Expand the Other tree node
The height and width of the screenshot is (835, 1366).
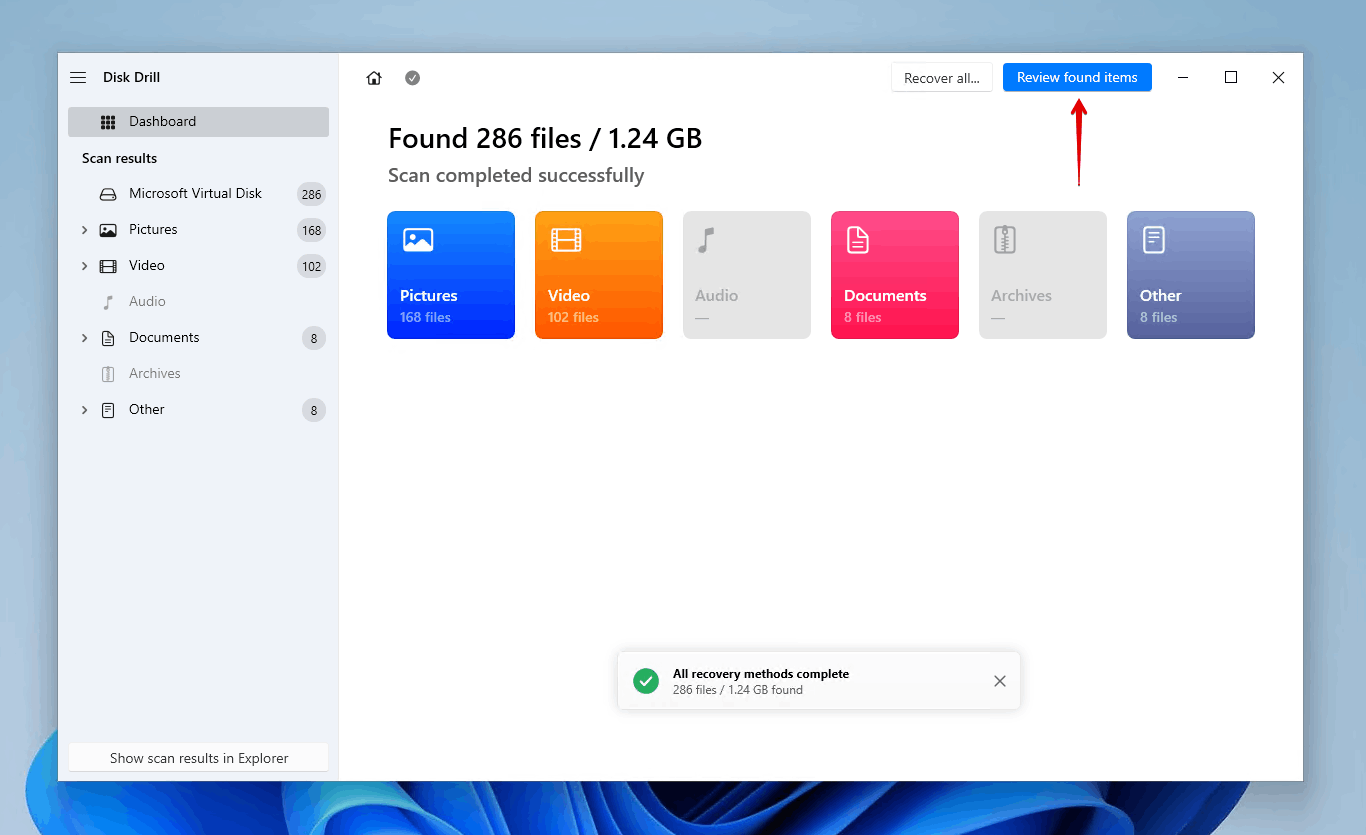coord(84,410)
